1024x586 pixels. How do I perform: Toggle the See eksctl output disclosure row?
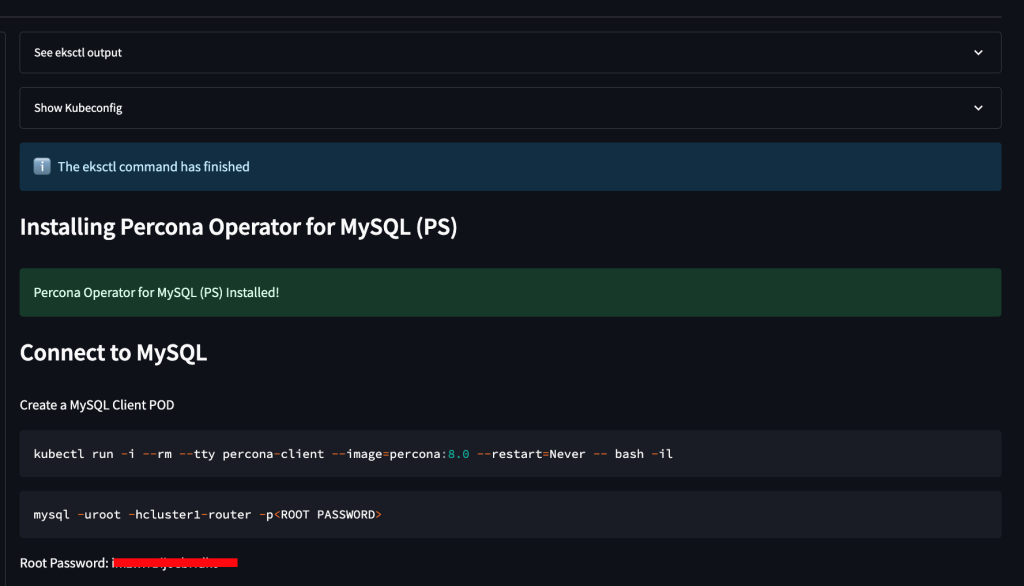[x=510, y=52]
